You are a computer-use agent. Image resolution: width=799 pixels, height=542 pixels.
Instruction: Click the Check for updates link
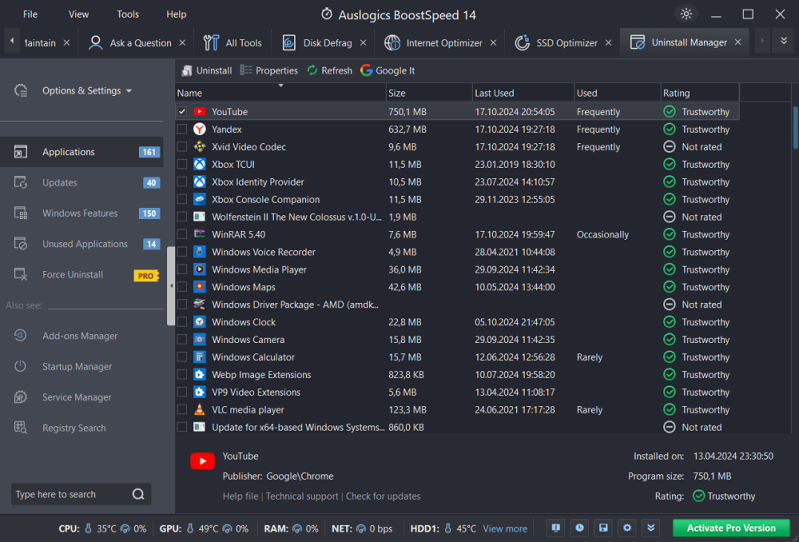(x=383, y=496)
